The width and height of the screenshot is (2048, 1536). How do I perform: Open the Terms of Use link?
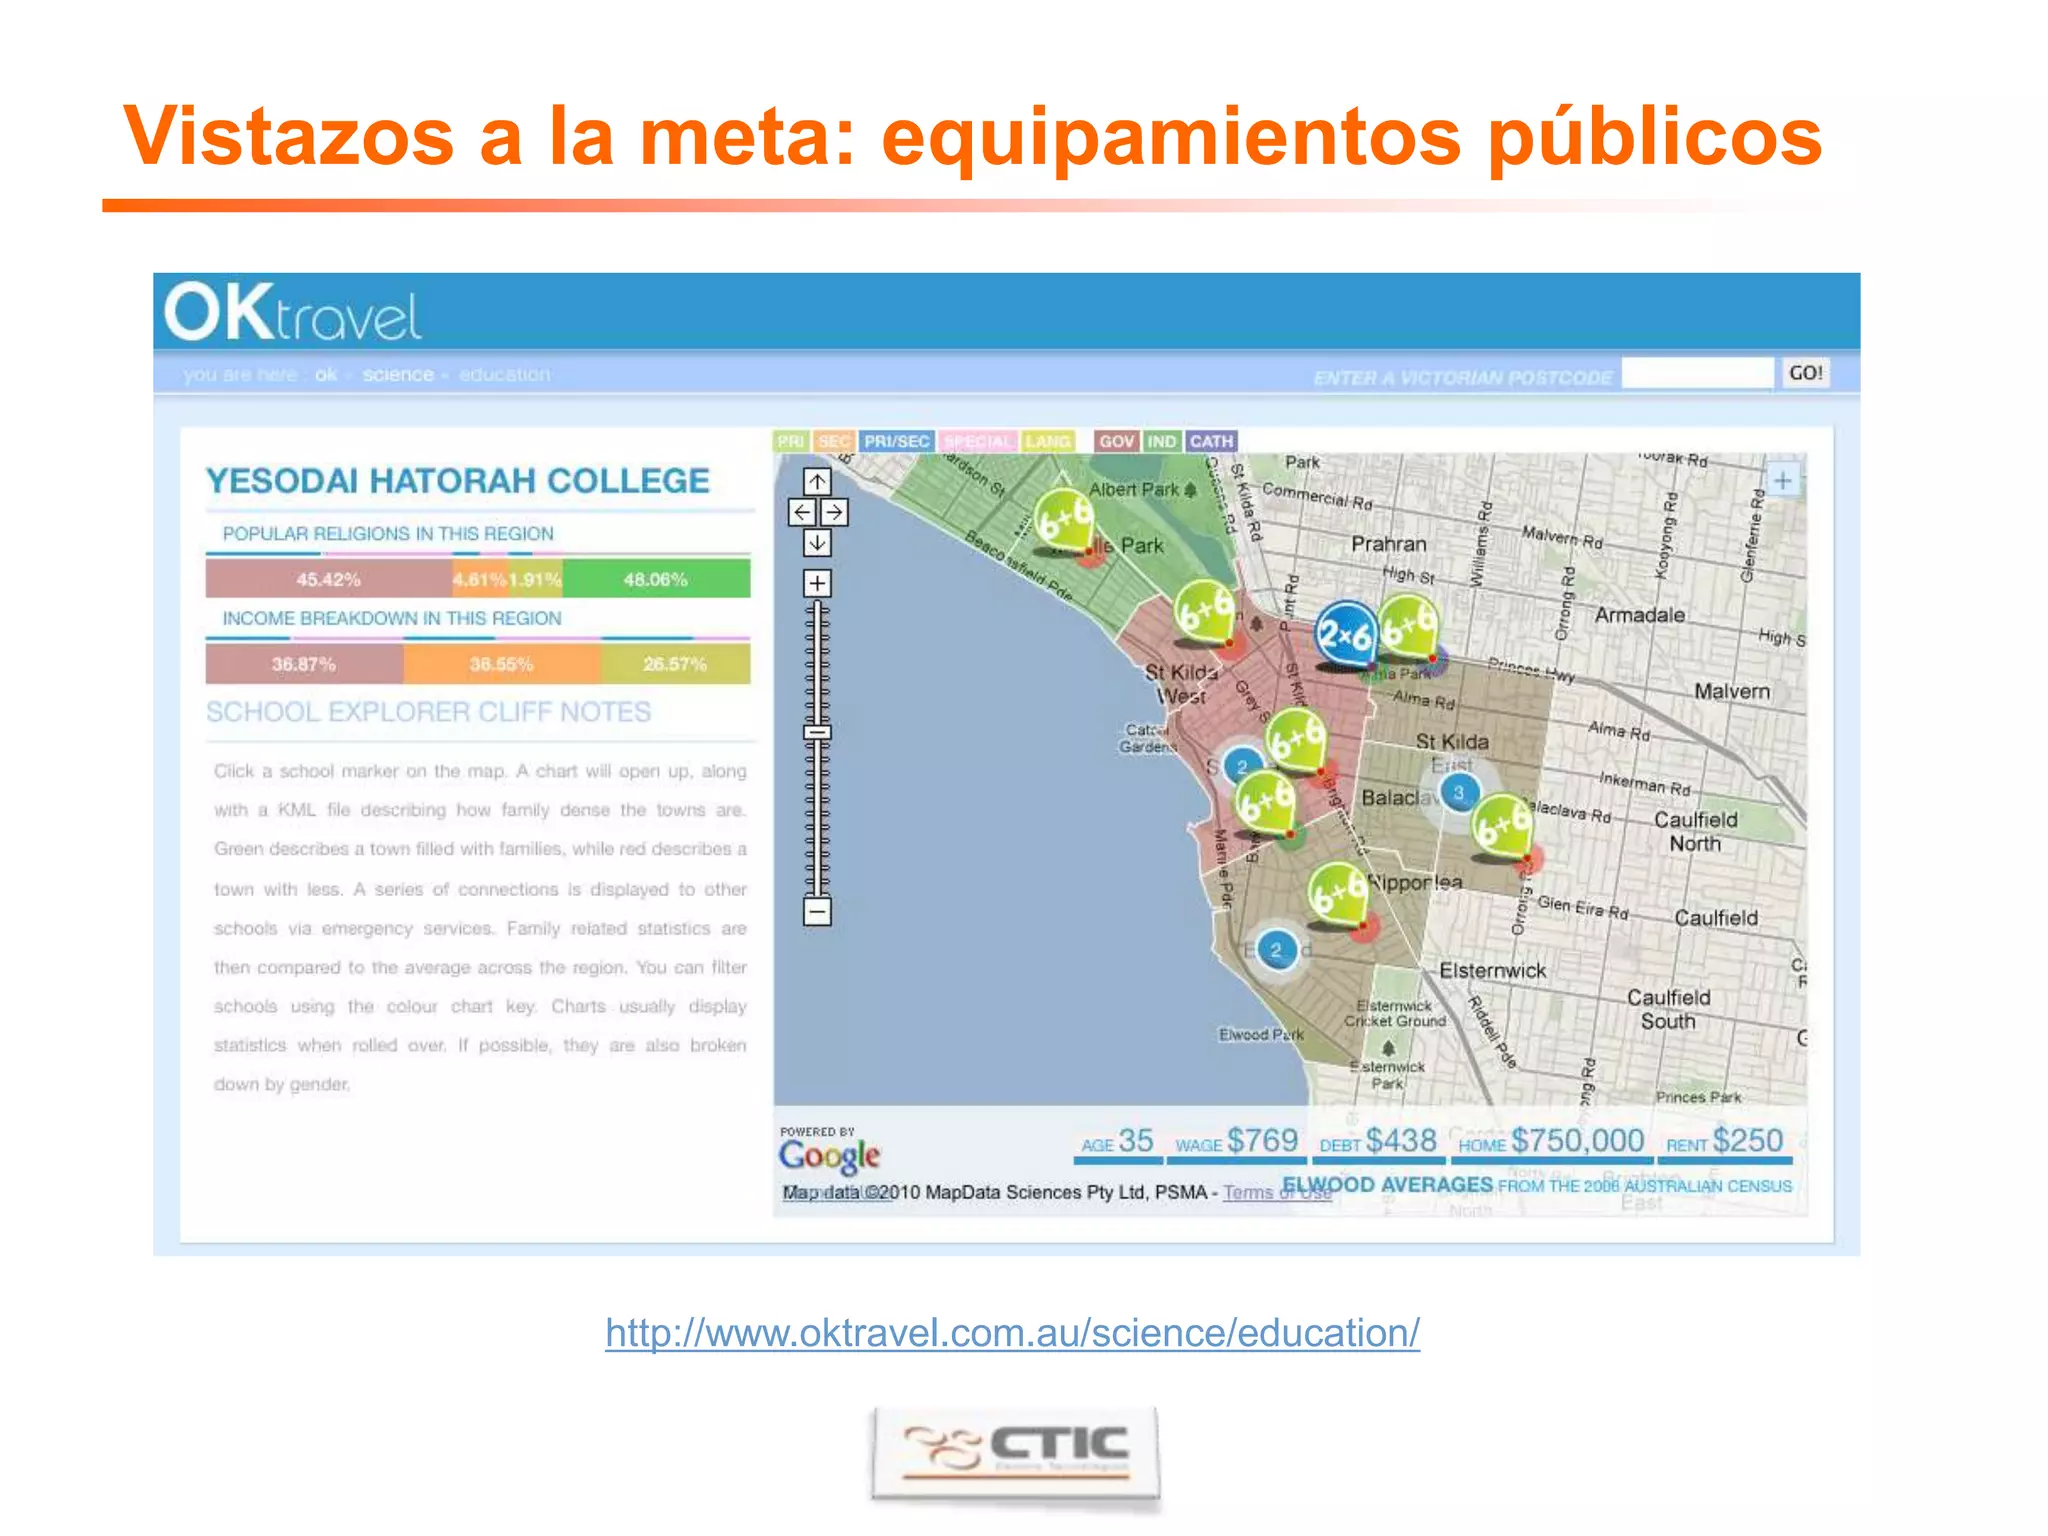(x=1277, y=1192)
